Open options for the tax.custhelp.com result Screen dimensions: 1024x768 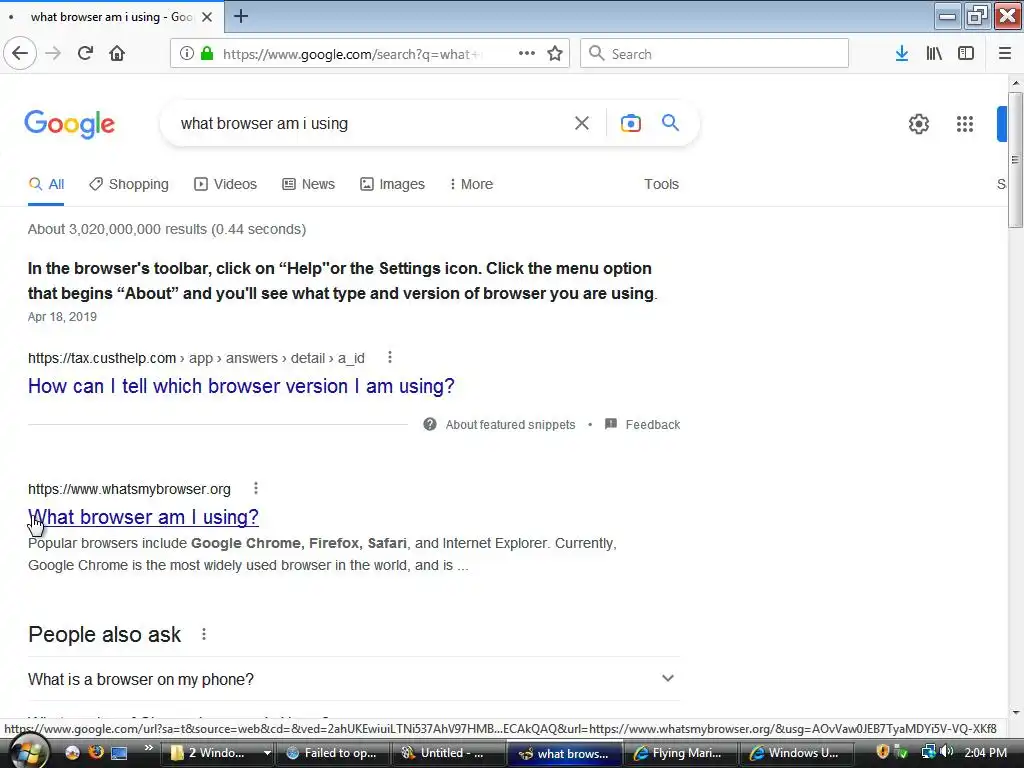(x=390, y=357)
